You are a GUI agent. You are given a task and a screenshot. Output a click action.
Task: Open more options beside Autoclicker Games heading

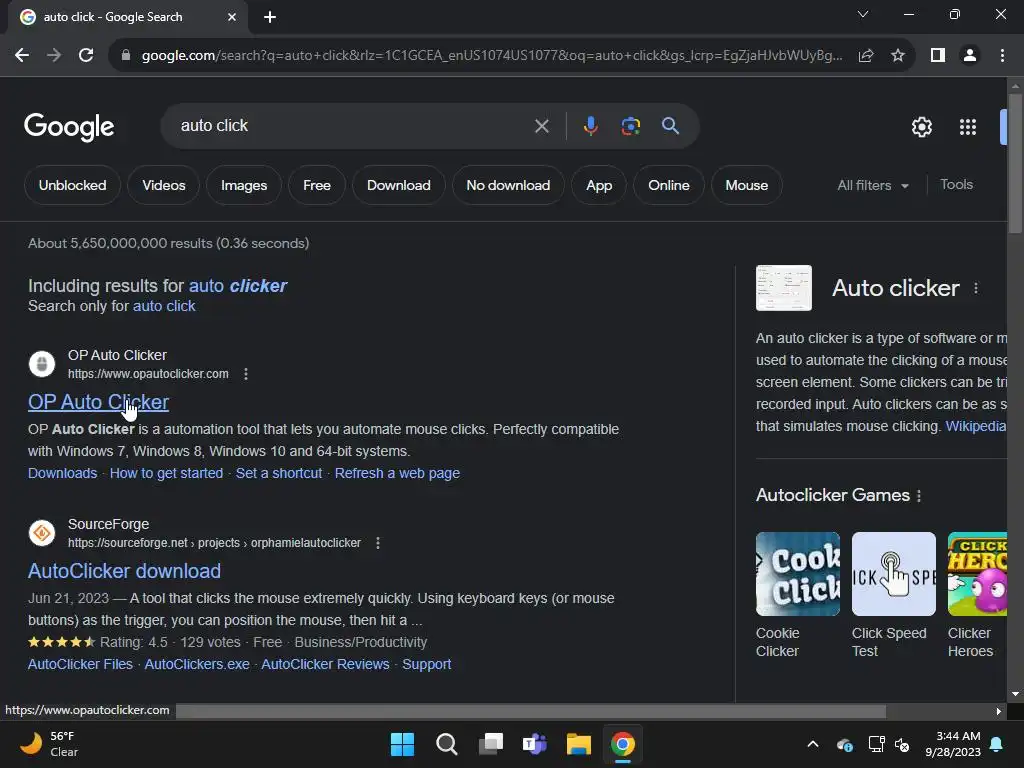point(919,496)
